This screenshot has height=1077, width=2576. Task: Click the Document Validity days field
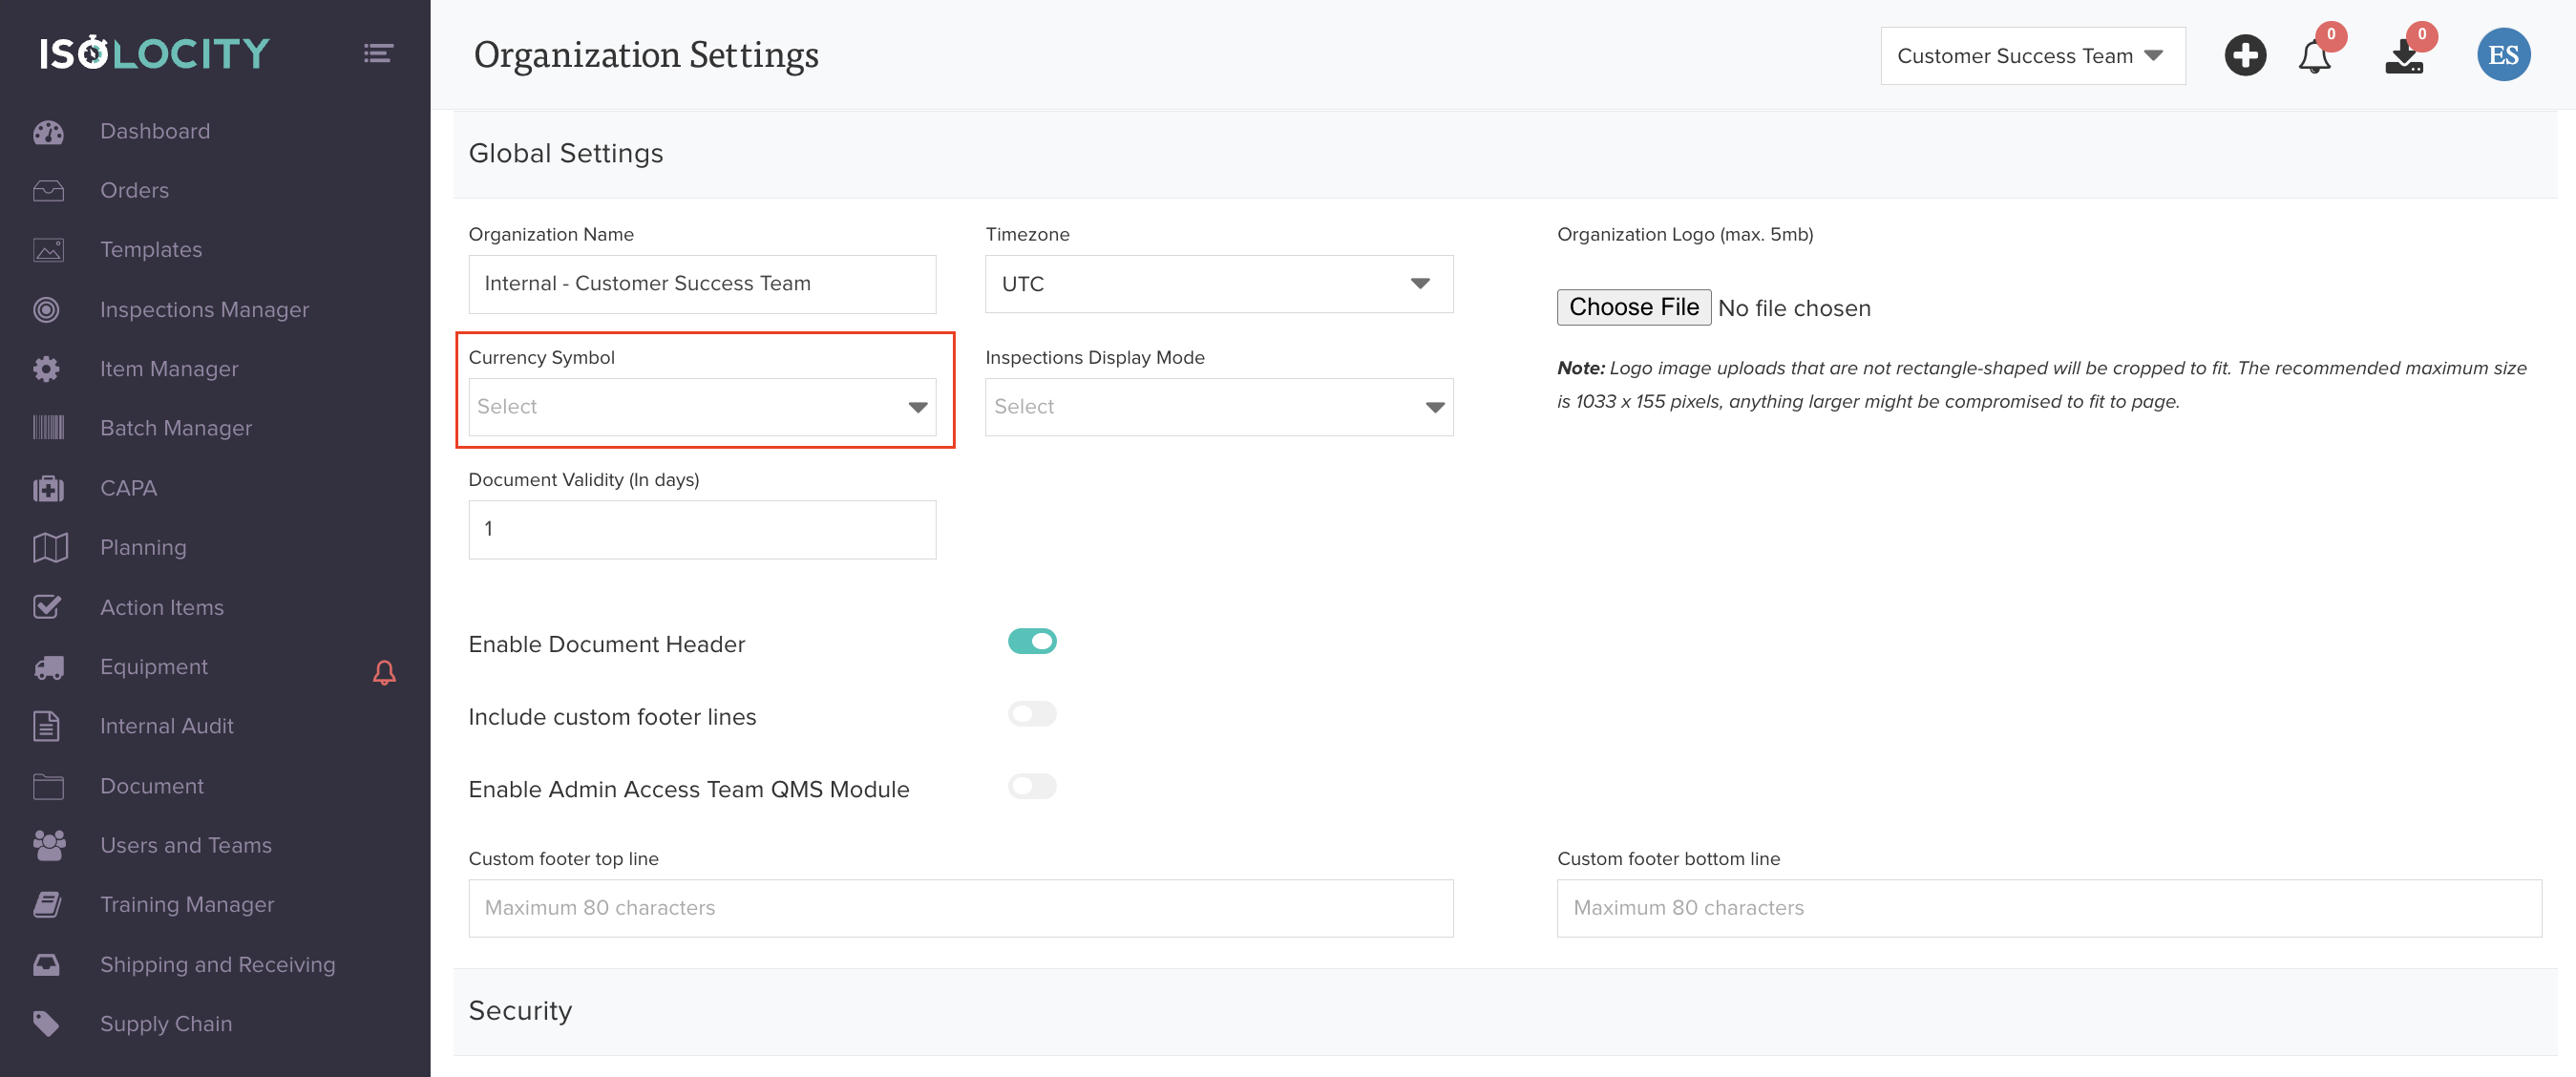point(702,529)
